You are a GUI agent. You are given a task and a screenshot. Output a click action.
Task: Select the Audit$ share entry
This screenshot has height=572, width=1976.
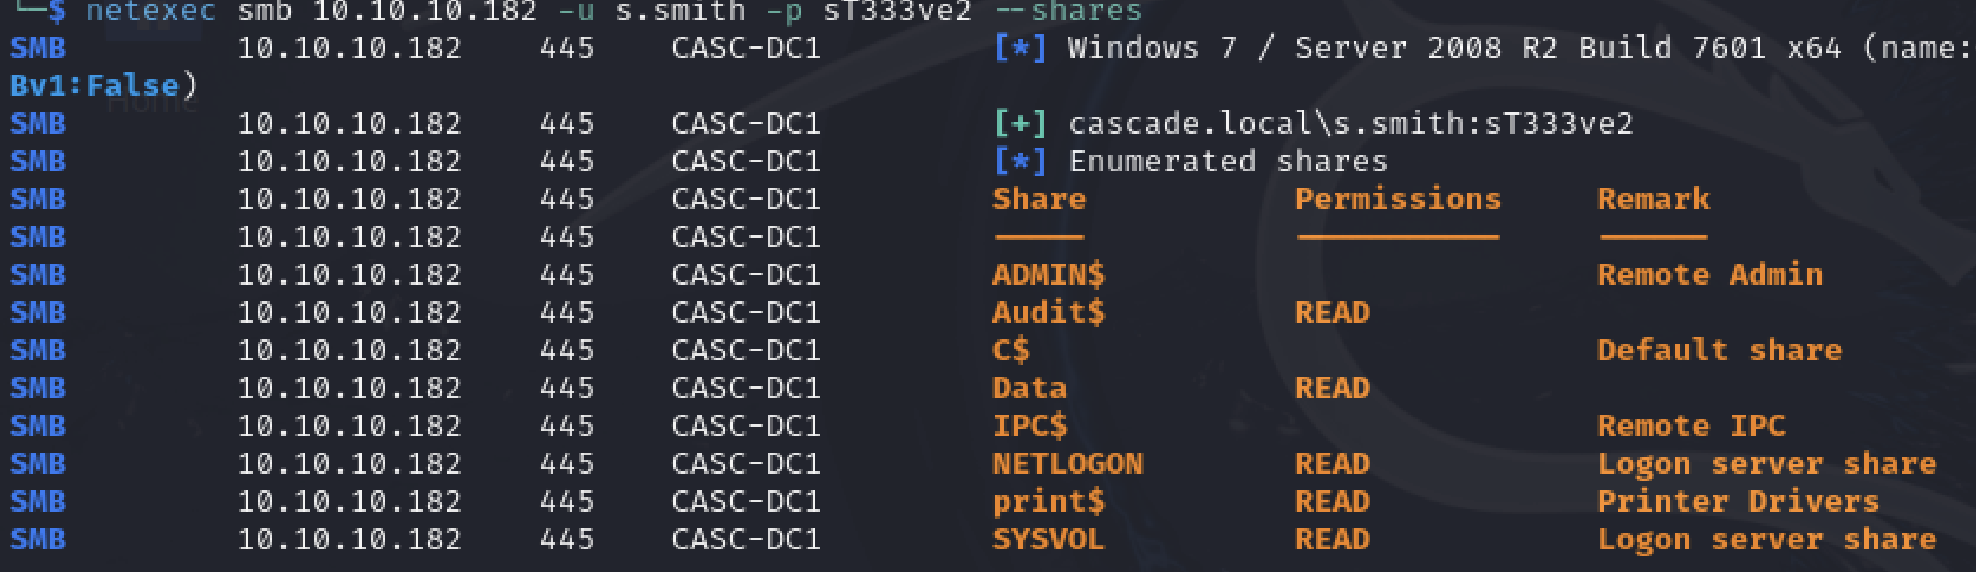point(1048,313)
